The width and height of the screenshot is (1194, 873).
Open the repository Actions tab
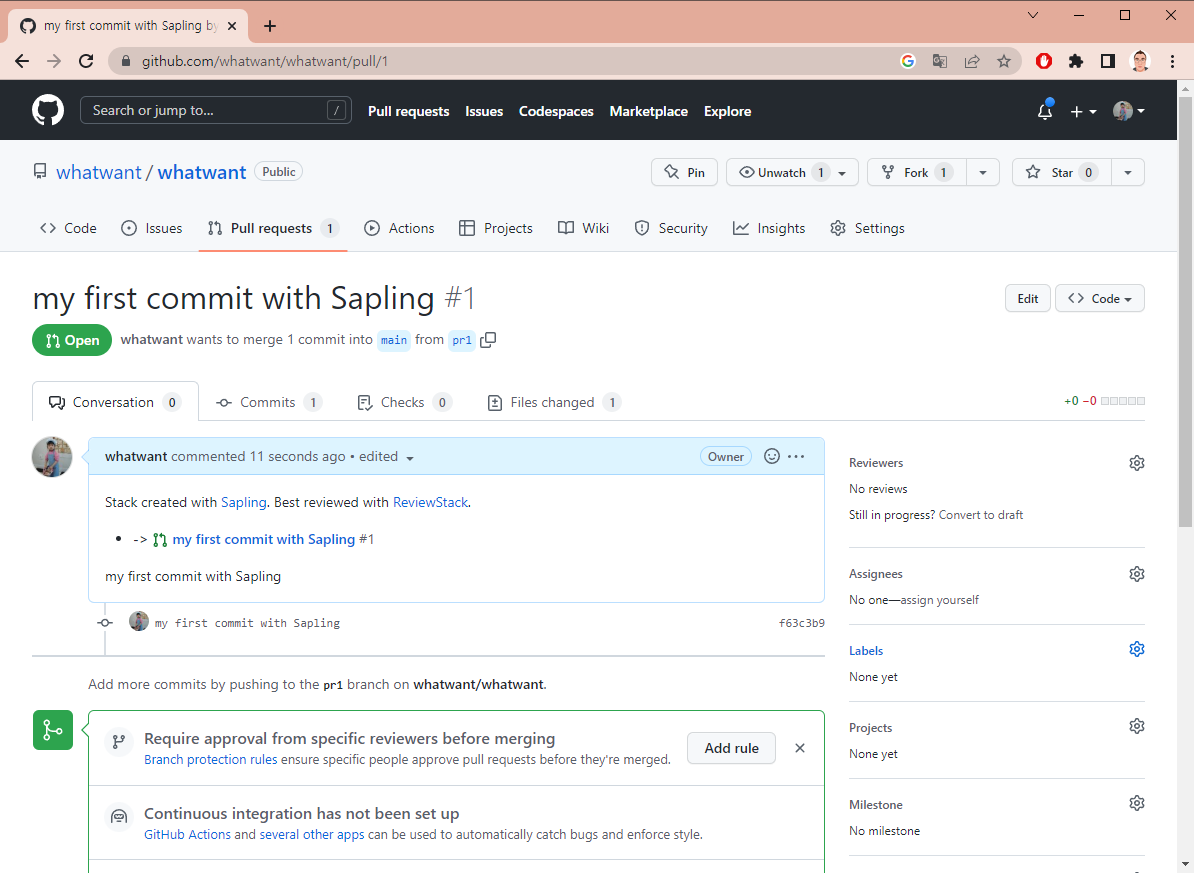399,229
